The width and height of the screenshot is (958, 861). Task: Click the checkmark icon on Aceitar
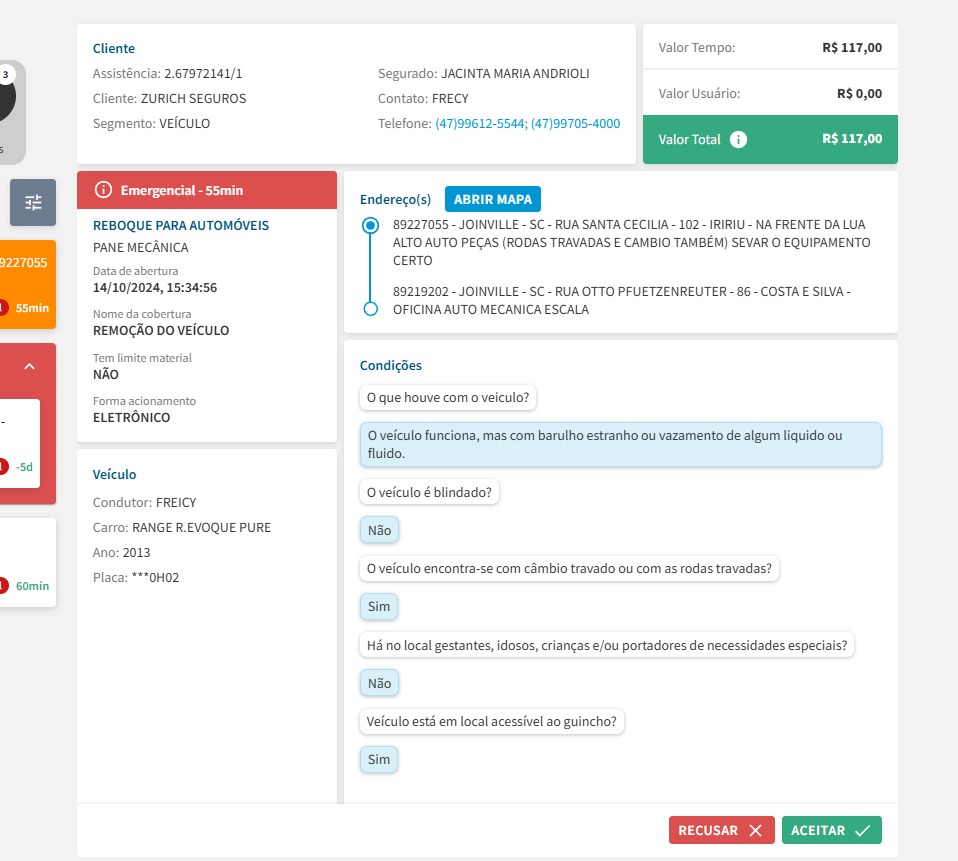862,830
